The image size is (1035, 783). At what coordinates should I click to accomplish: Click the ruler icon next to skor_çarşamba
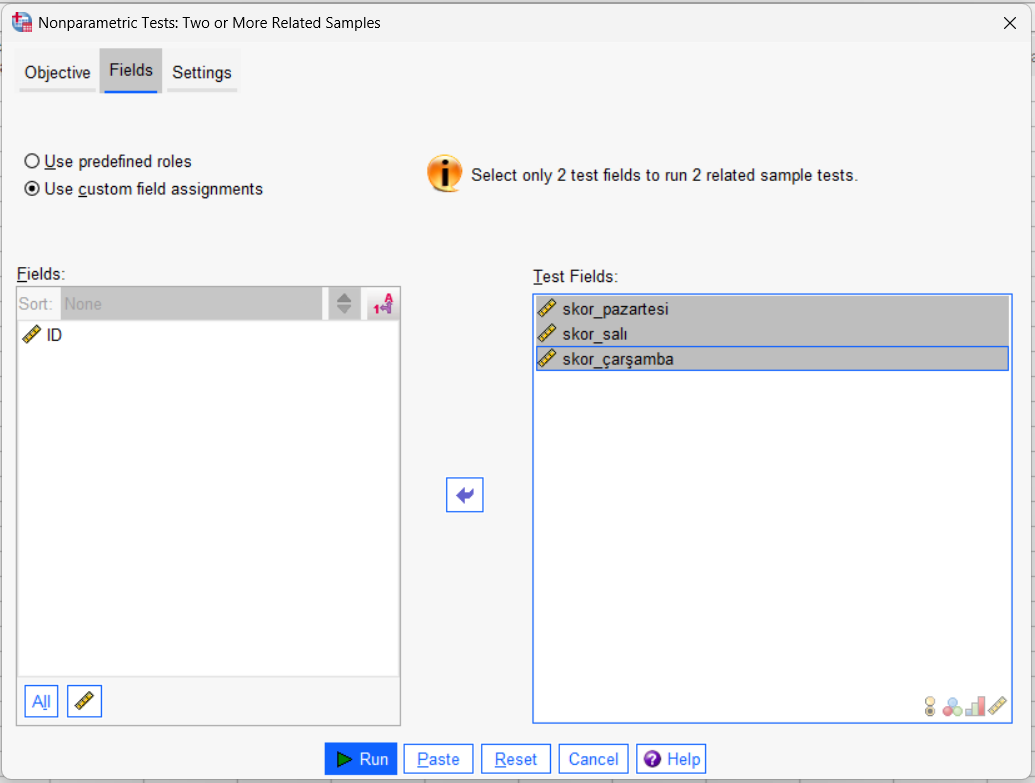pyautogui.click(x=547, y=358)
